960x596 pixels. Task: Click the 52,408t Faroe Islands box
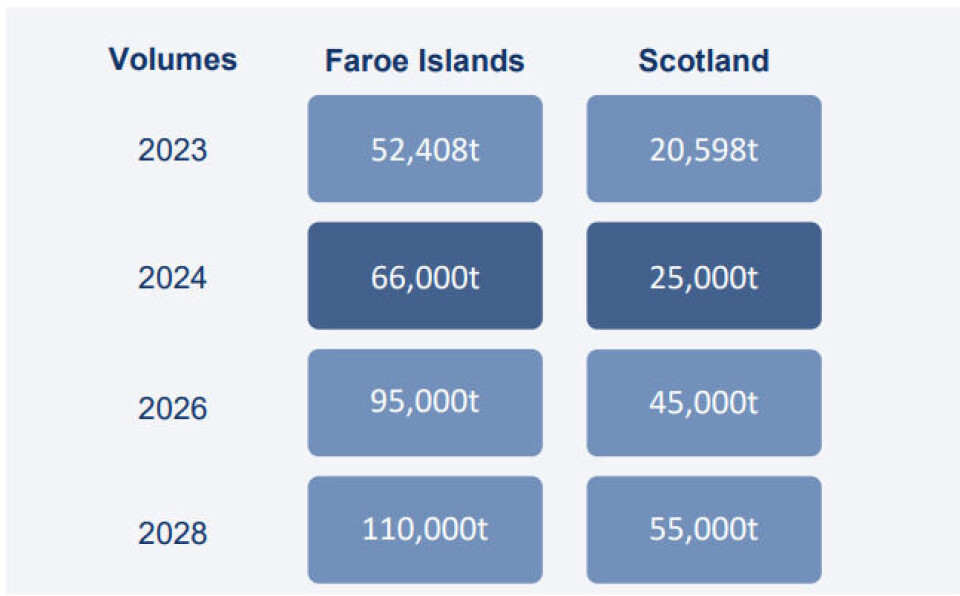pos(425,149)
